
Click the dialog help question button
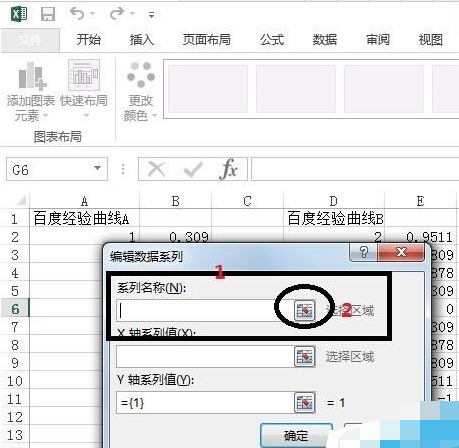point(364,252)
